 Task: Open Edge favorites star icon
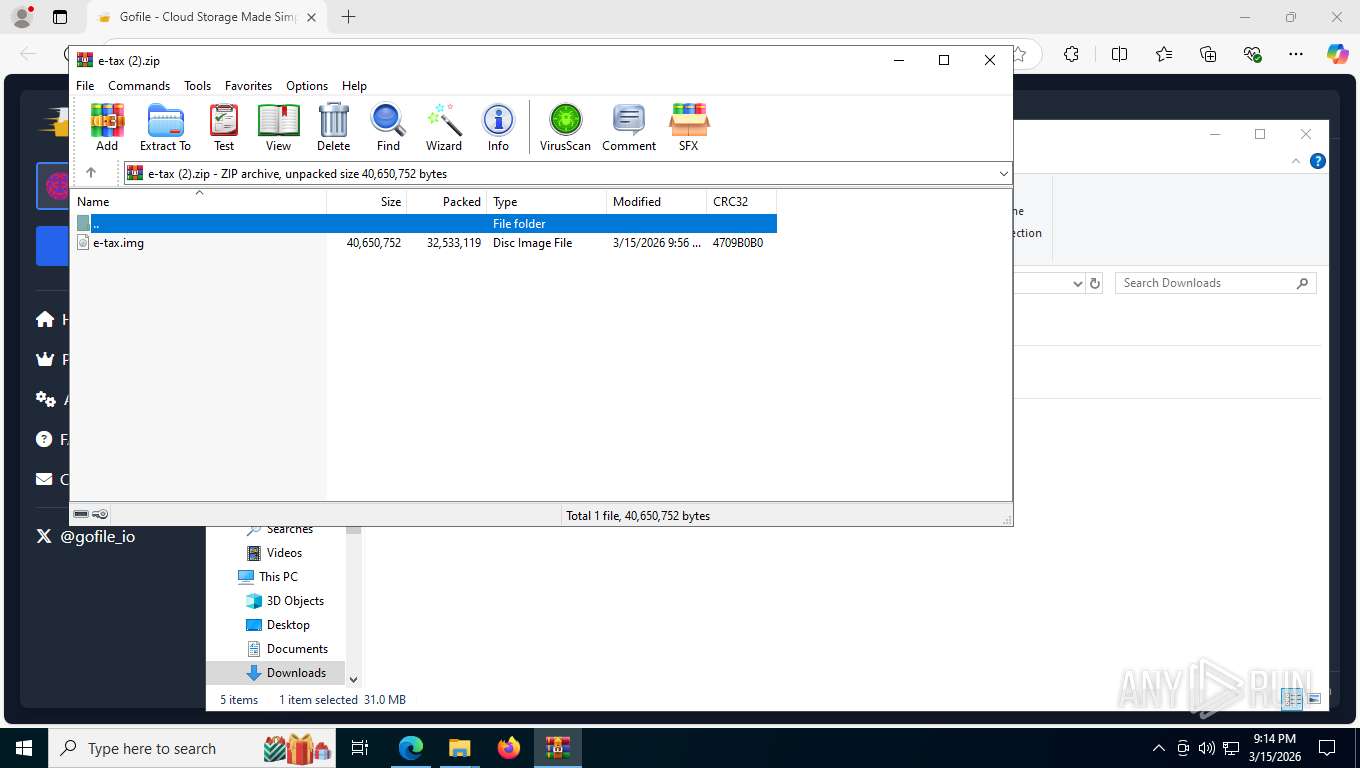(x=1164, y=54)
